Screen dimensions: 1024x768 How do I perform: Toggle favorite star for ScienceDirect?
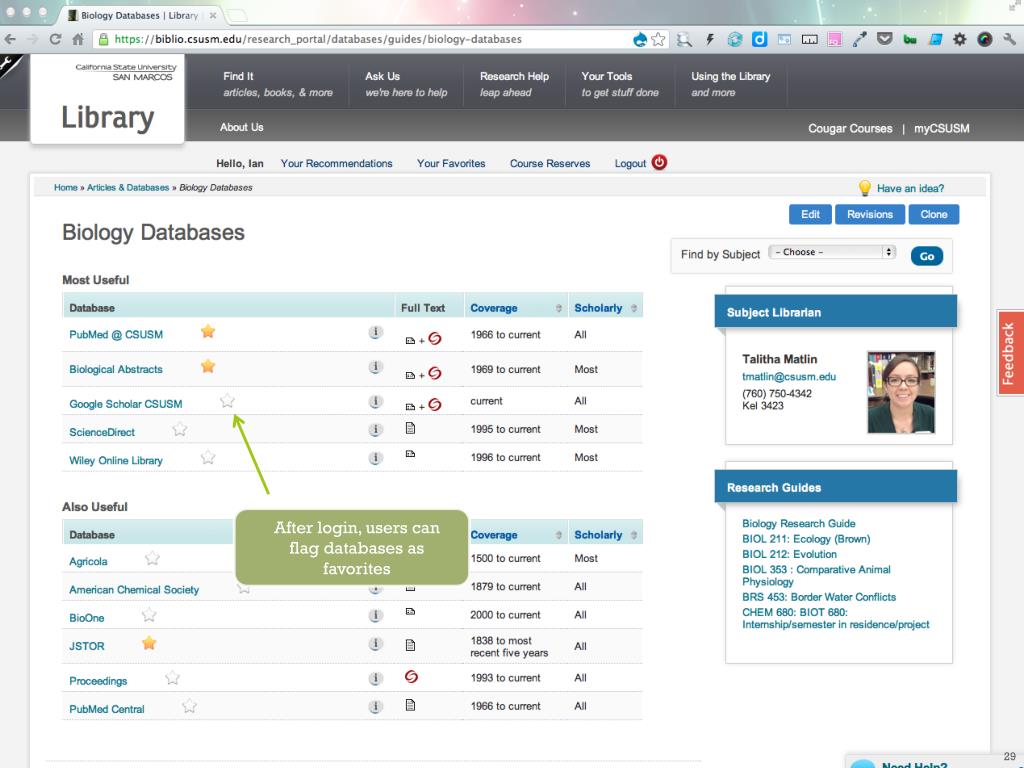click(x=180, y=430)
